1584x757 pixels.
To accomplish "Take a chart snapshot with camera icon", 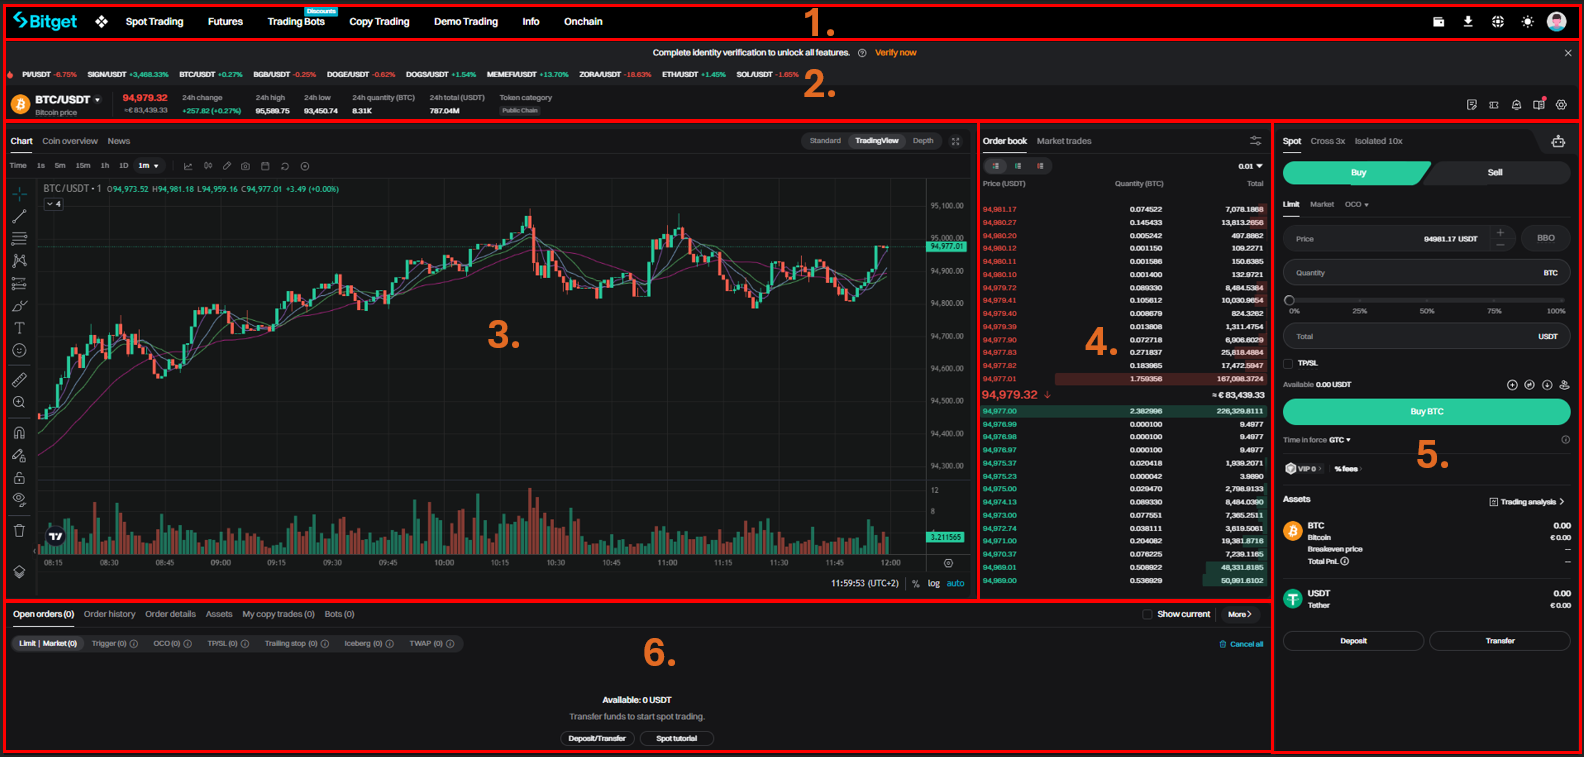I will (x=246, y=166).
